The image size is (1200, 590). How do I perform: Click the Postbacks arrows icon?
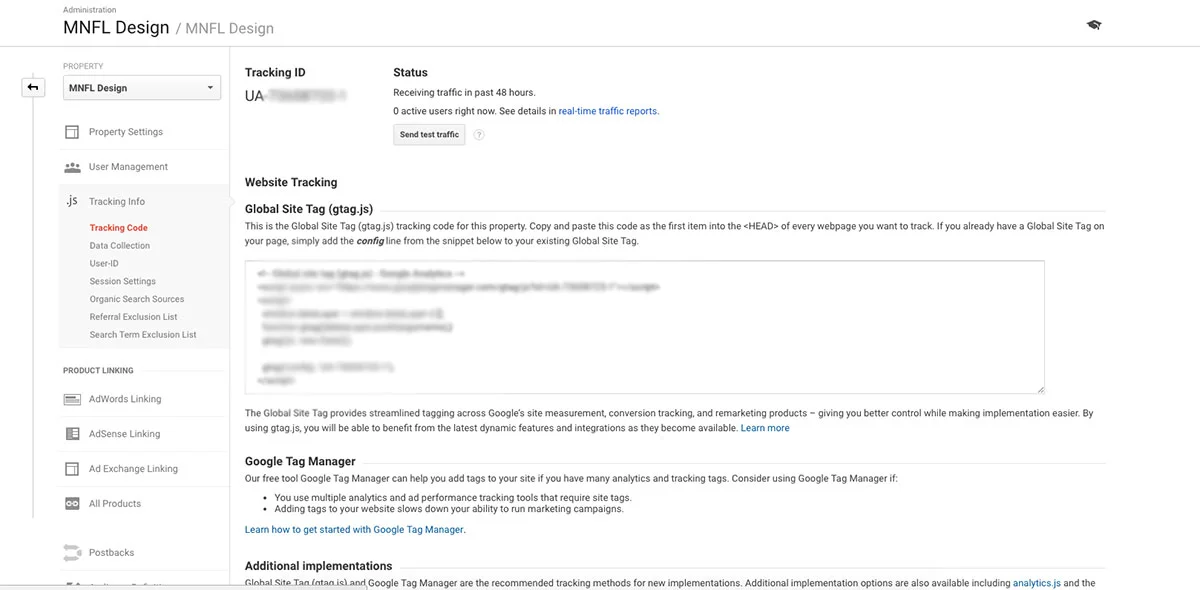(x=72, y=553)
